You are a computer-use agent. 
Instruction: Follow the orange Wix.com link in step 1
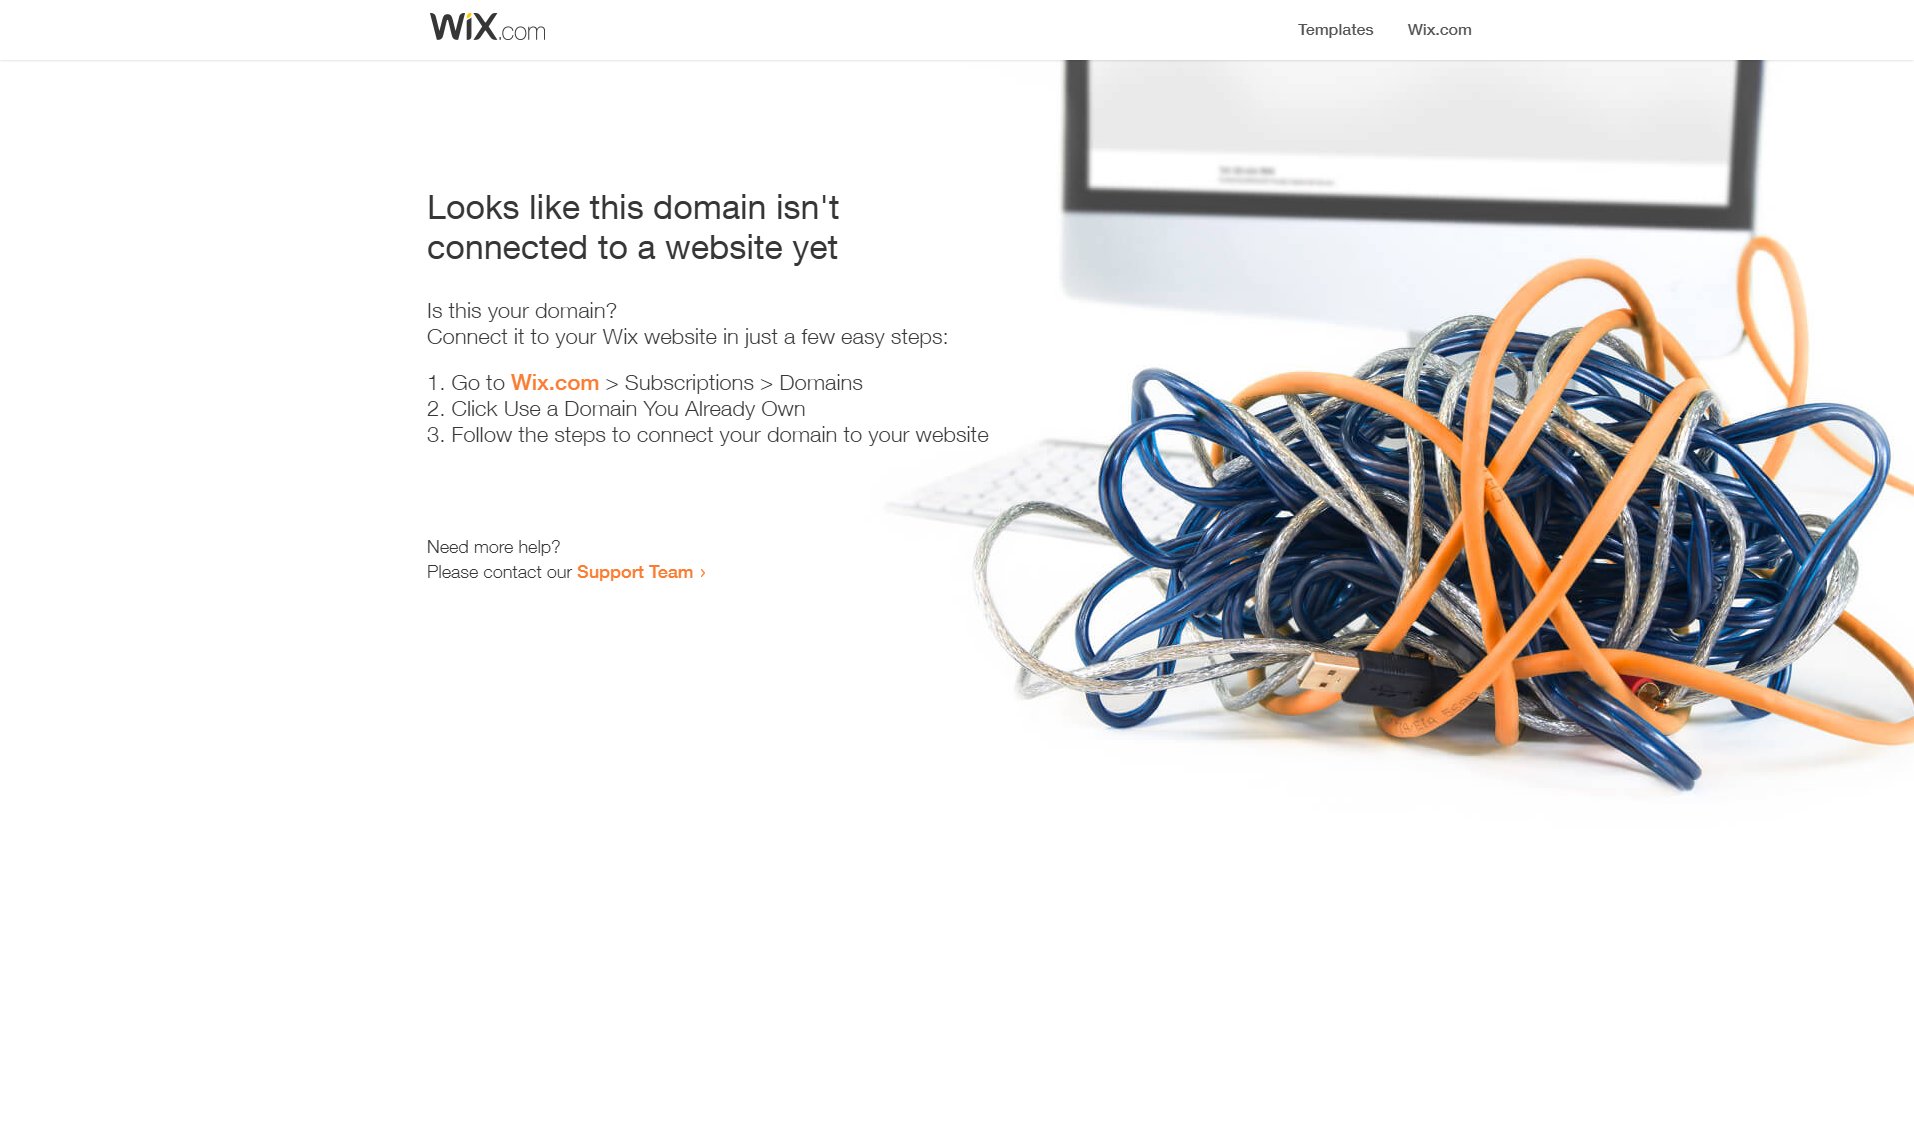click(554, 383)
